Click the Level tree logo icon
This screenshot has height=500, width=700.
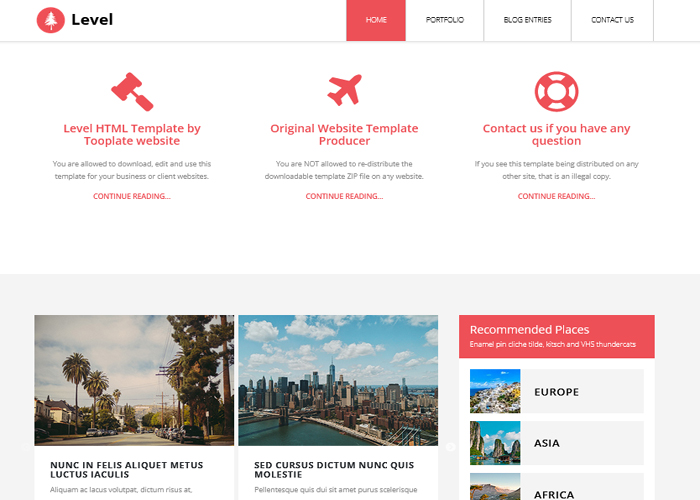pyautogui.click(x=50, y=20)
